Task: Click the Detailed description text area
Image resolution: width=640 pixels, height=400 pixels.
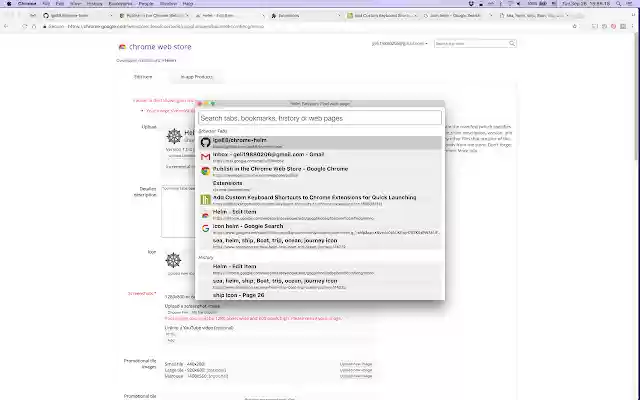Action: pos(178,211)
